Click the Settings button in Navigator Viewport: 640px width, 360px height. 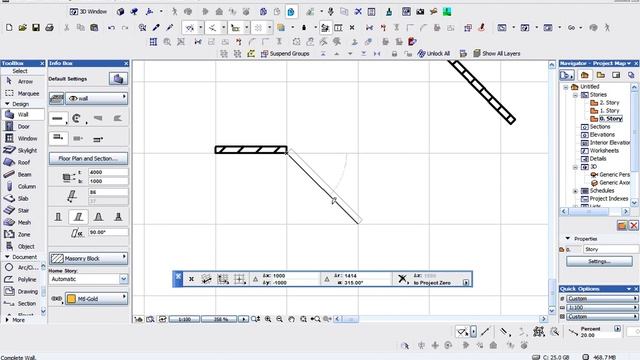599,261
